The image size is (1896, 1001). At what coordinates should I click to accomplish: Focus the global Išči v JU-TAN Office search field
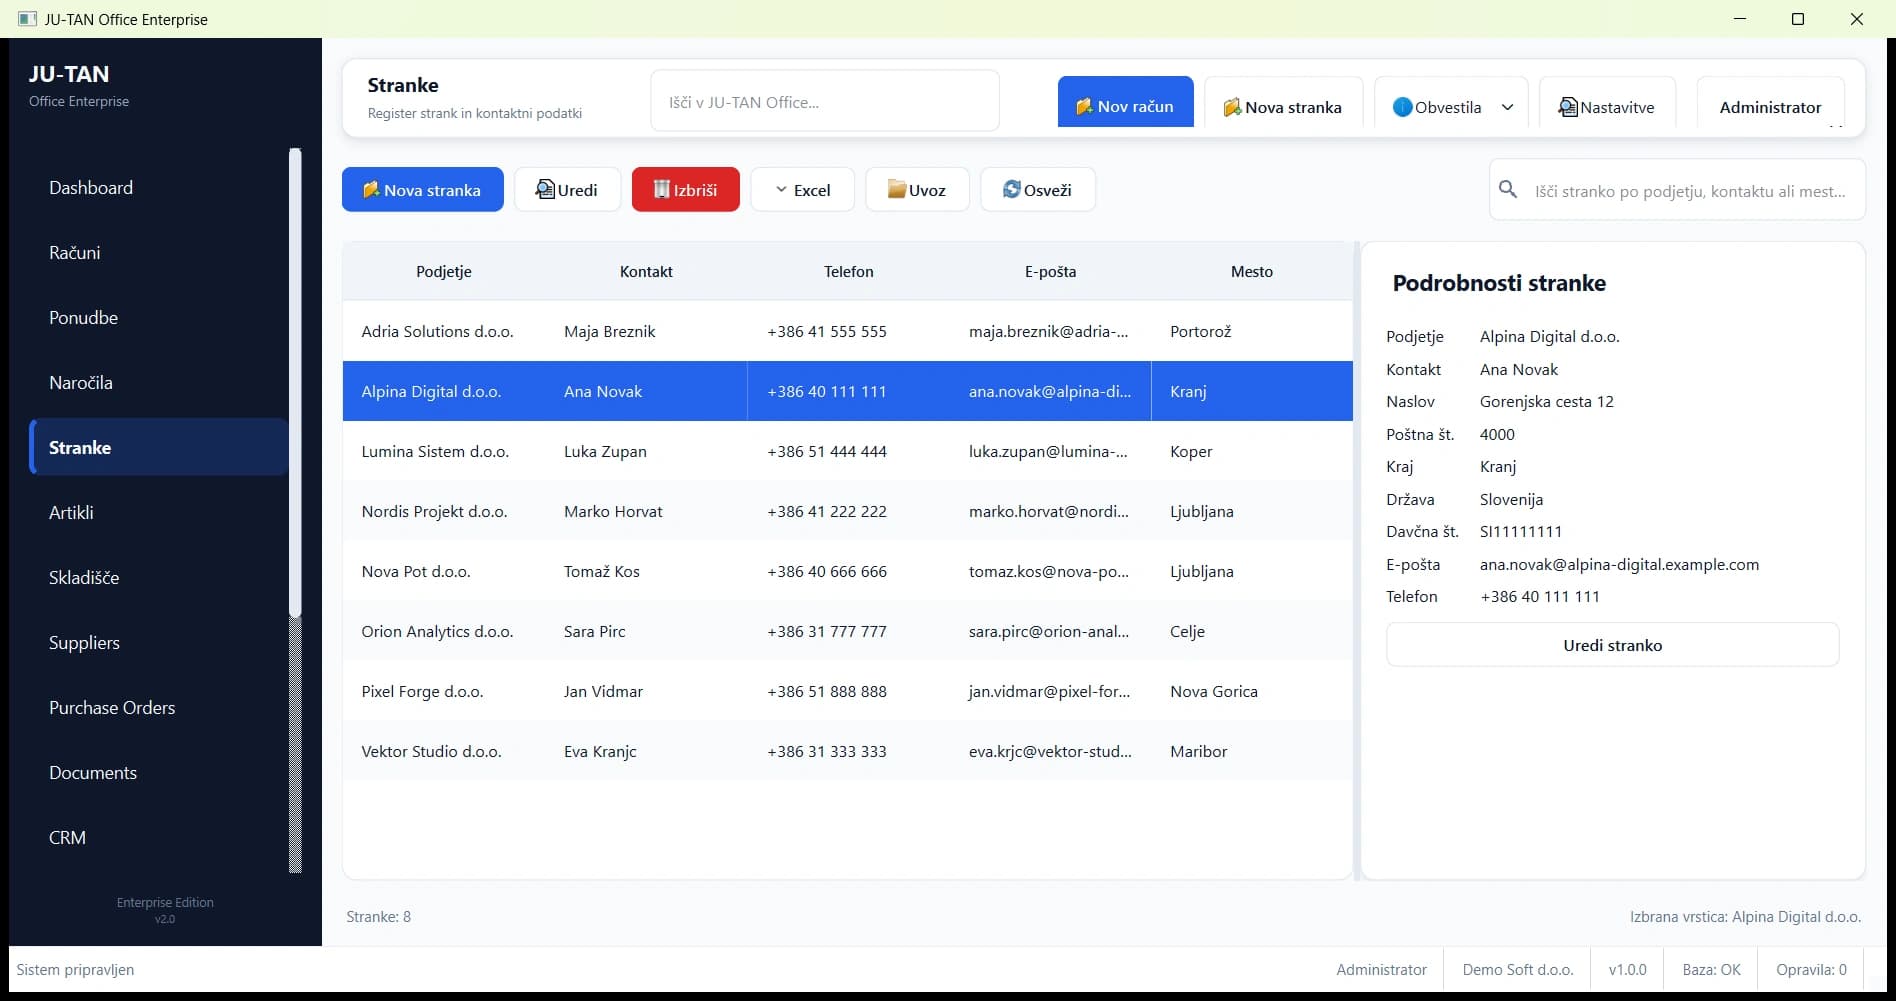point(825,101)
